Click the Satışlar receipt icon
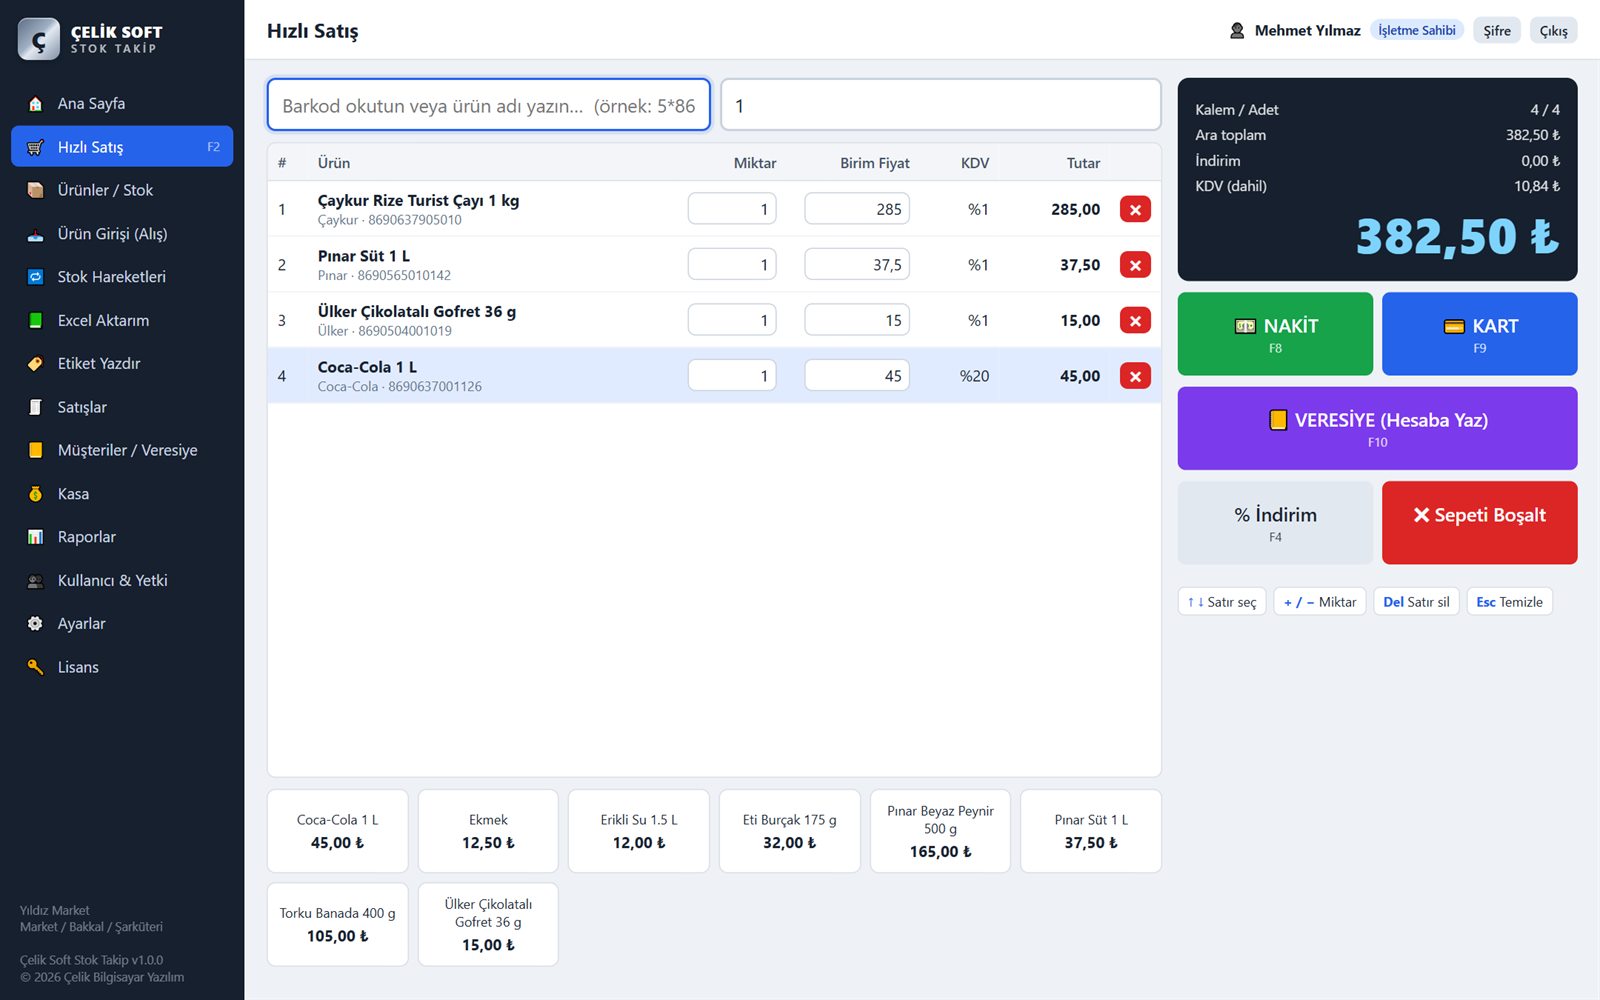Viewport: 1600px width, 1000px height. pos(36,407)
